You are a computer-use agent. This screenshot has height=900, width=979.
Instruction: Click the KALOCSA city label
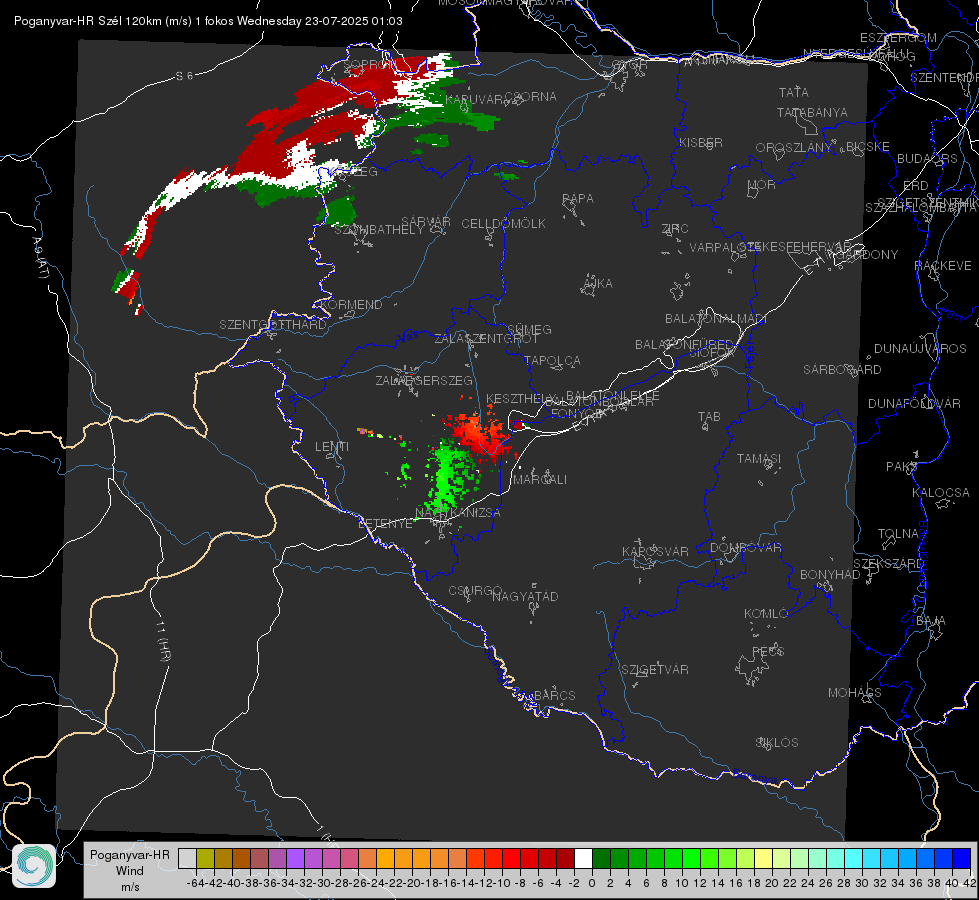[940, 493]
